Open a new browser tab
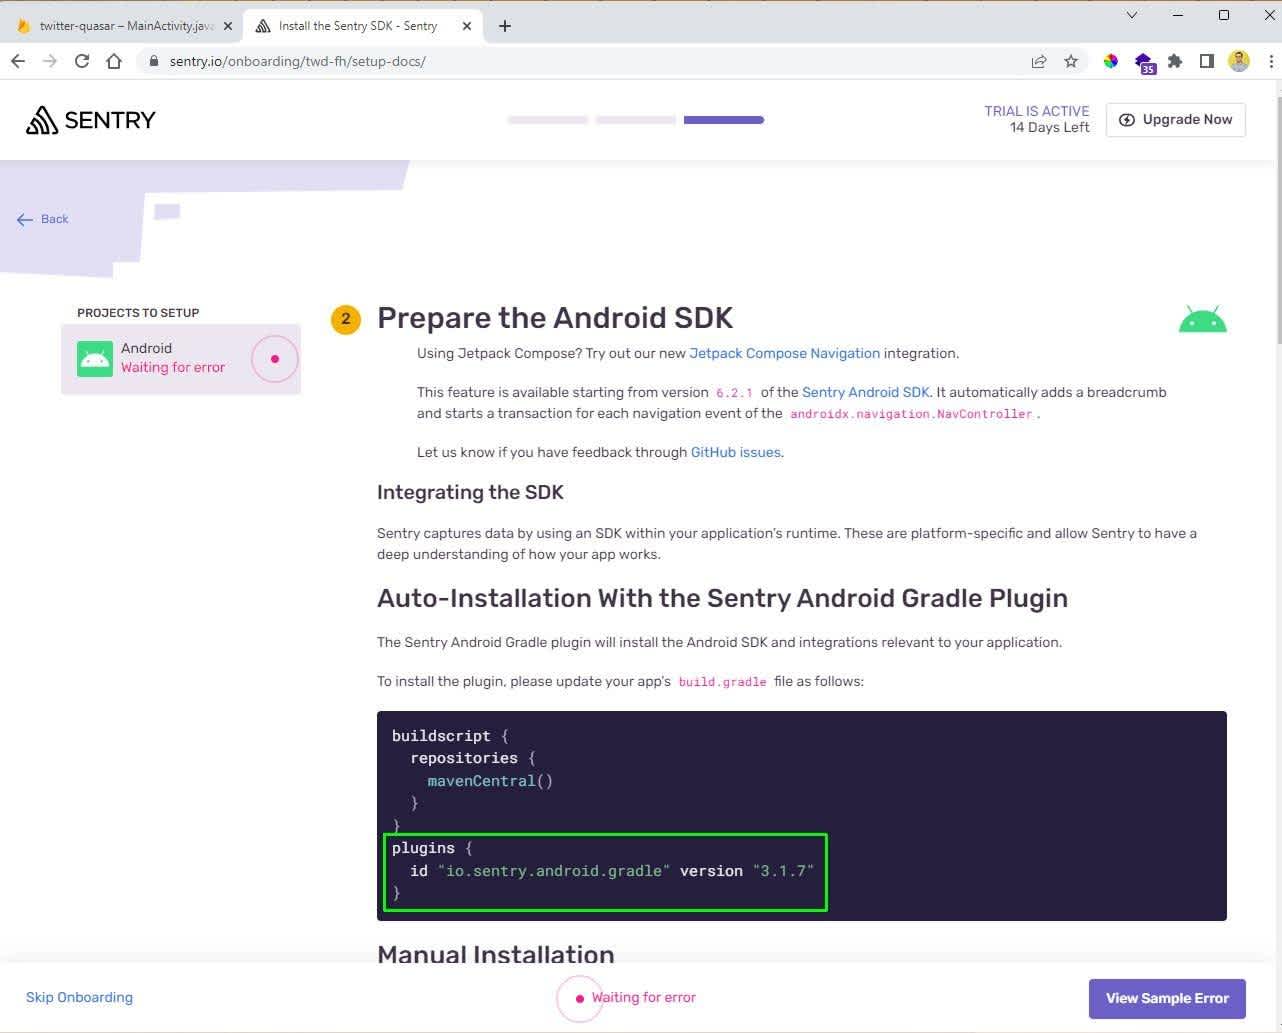 coord(505,26)
